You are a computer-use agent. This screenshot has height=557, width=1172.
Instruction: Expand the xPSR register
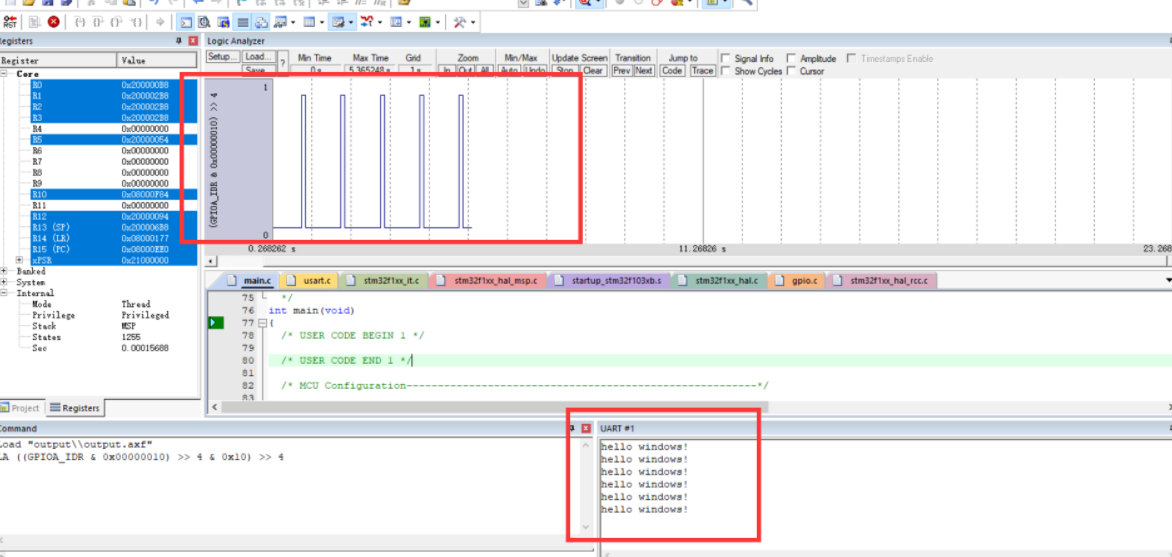[x=19, y=260]
